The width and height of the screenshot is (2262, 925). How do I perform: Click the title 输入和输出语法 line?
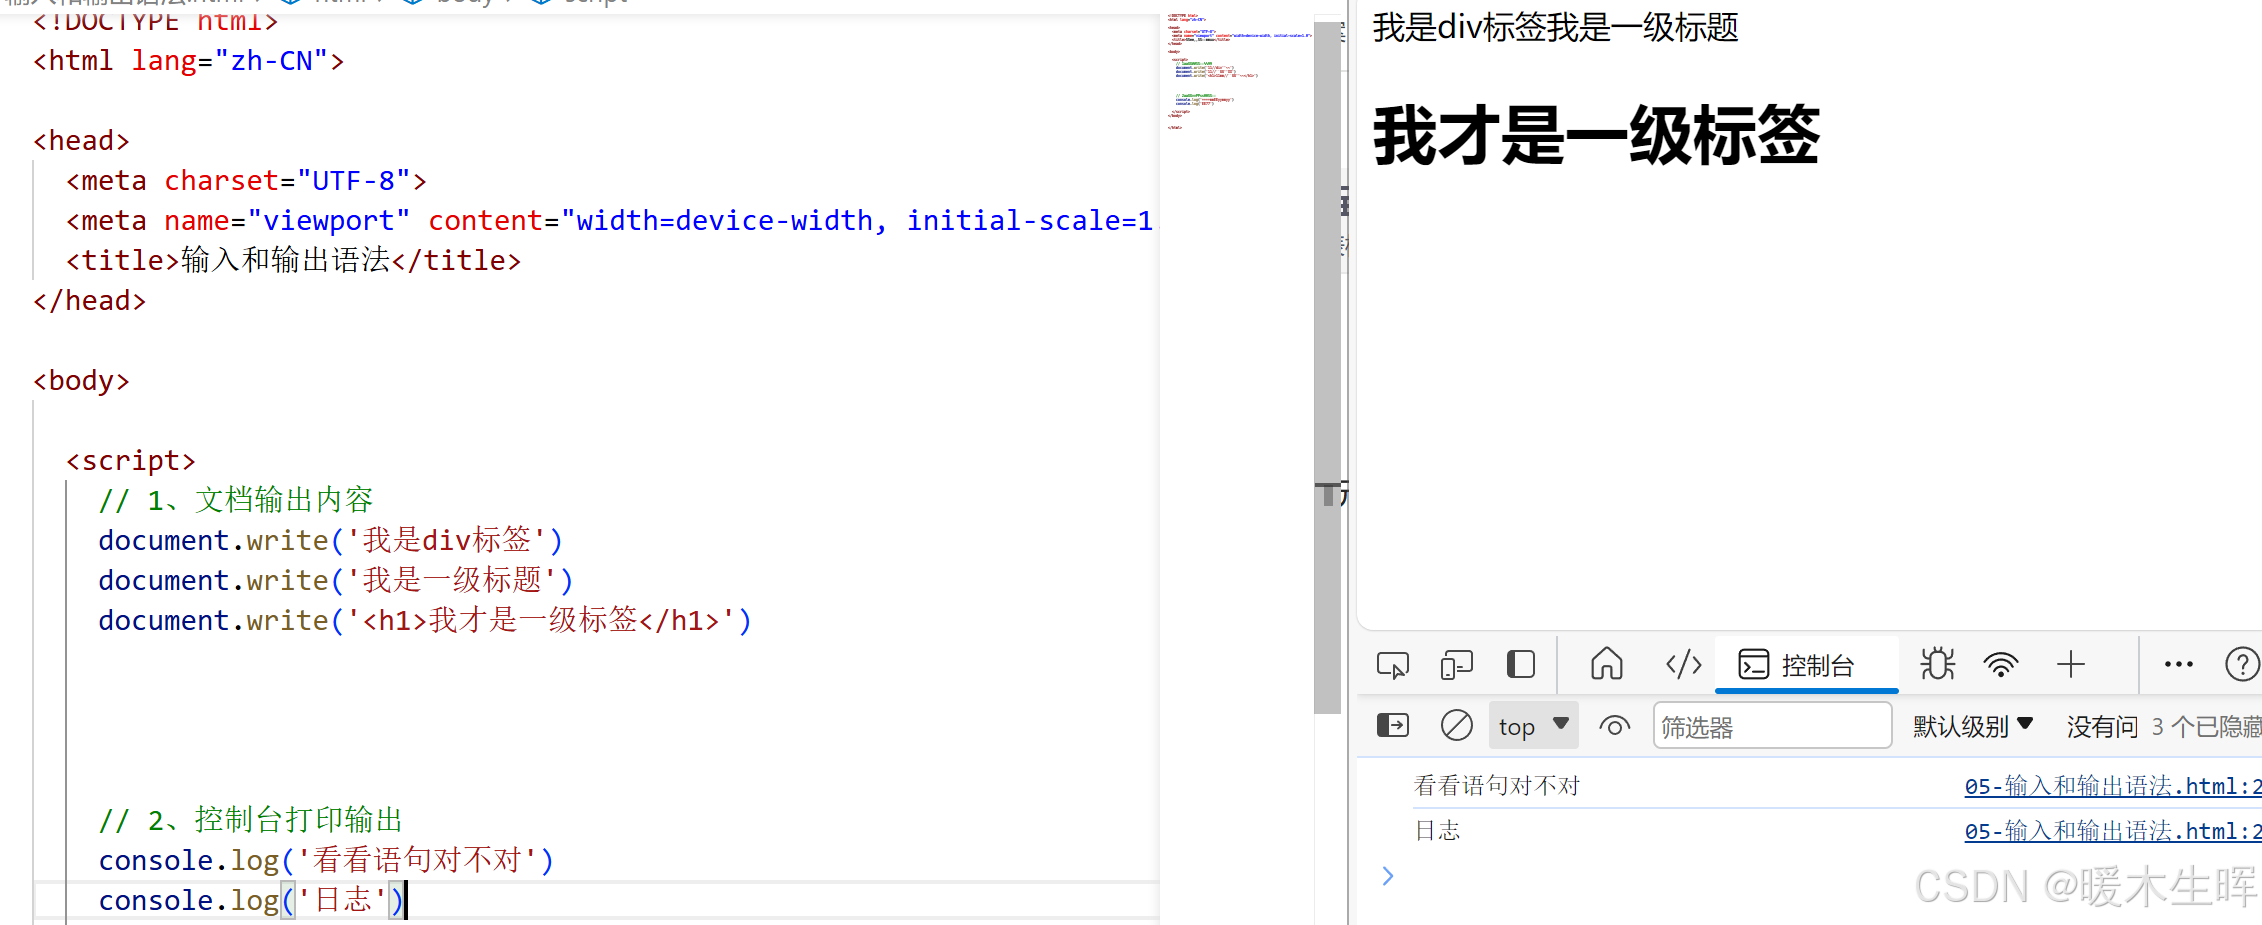[x=293, y=261]
